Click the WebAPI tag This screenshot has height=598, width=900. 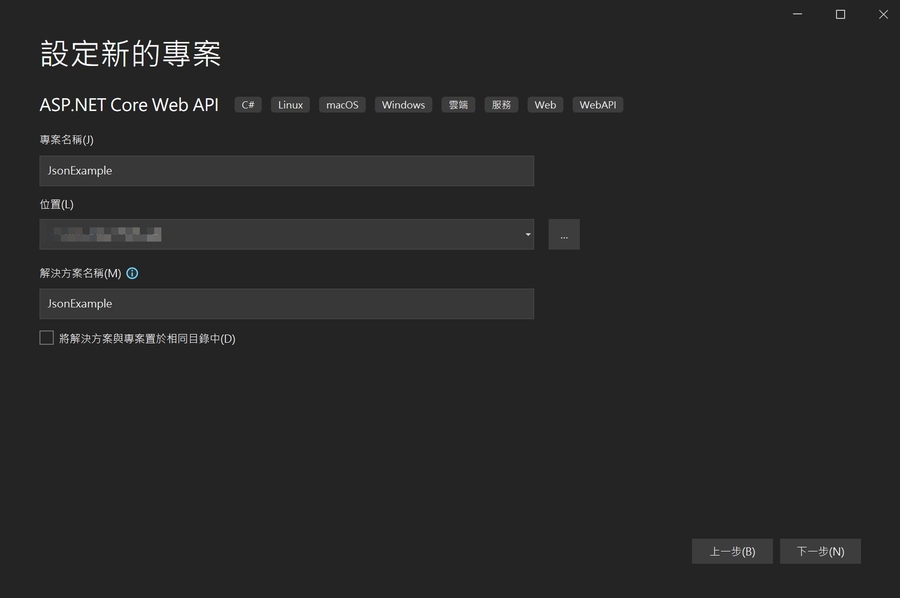[x=597, y=105]
